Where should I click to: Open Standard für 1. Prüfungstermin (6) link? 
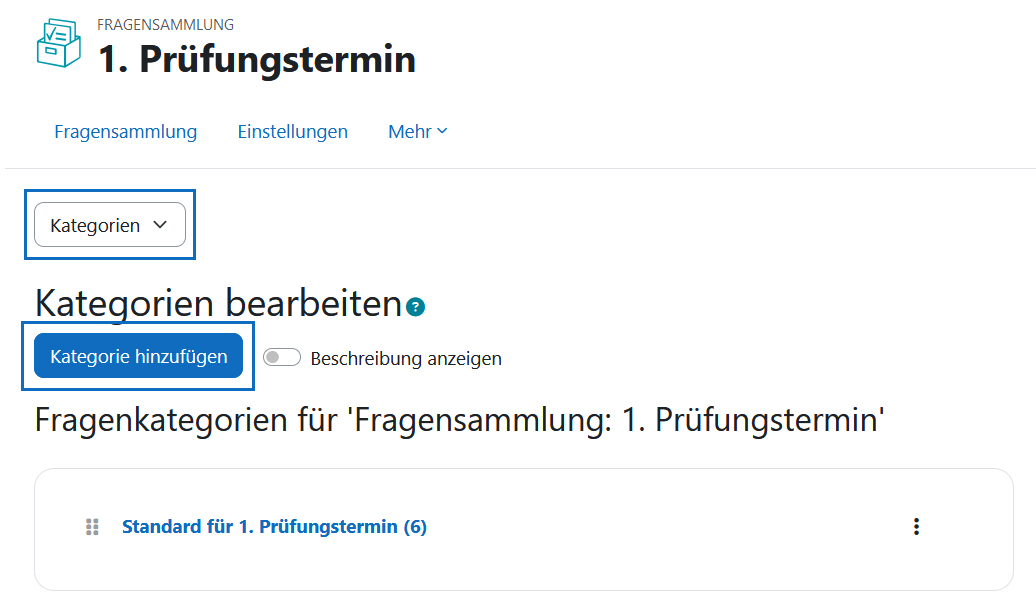(x=274, y=527)
